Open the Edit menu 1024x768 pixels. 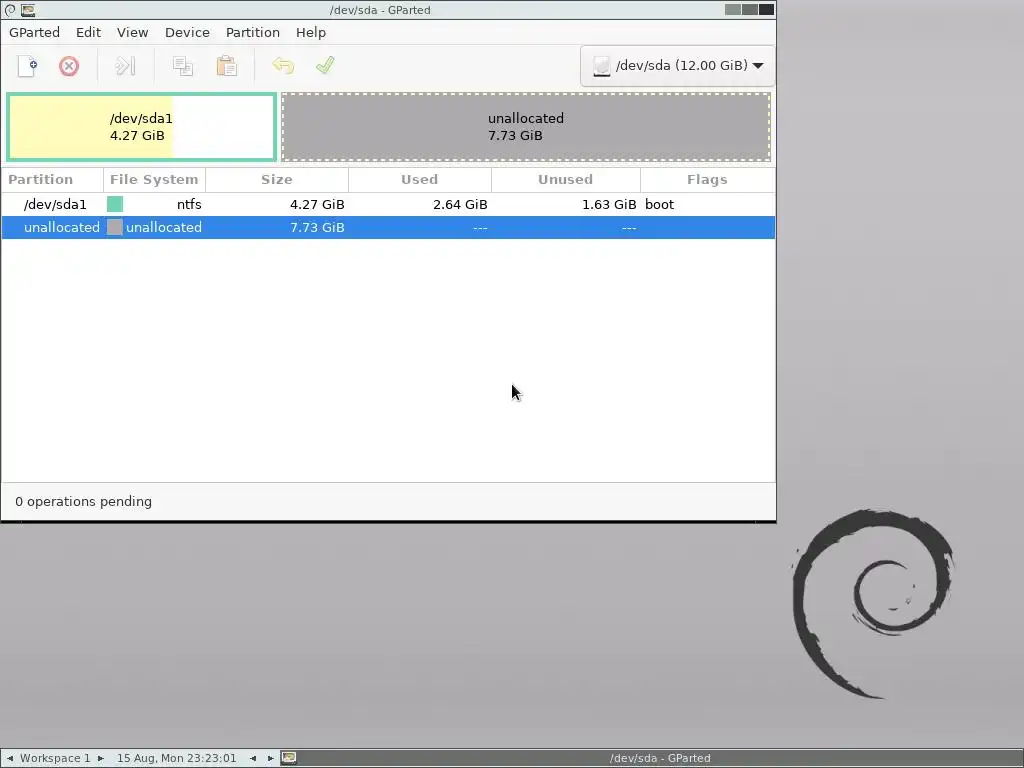[88, 33]
